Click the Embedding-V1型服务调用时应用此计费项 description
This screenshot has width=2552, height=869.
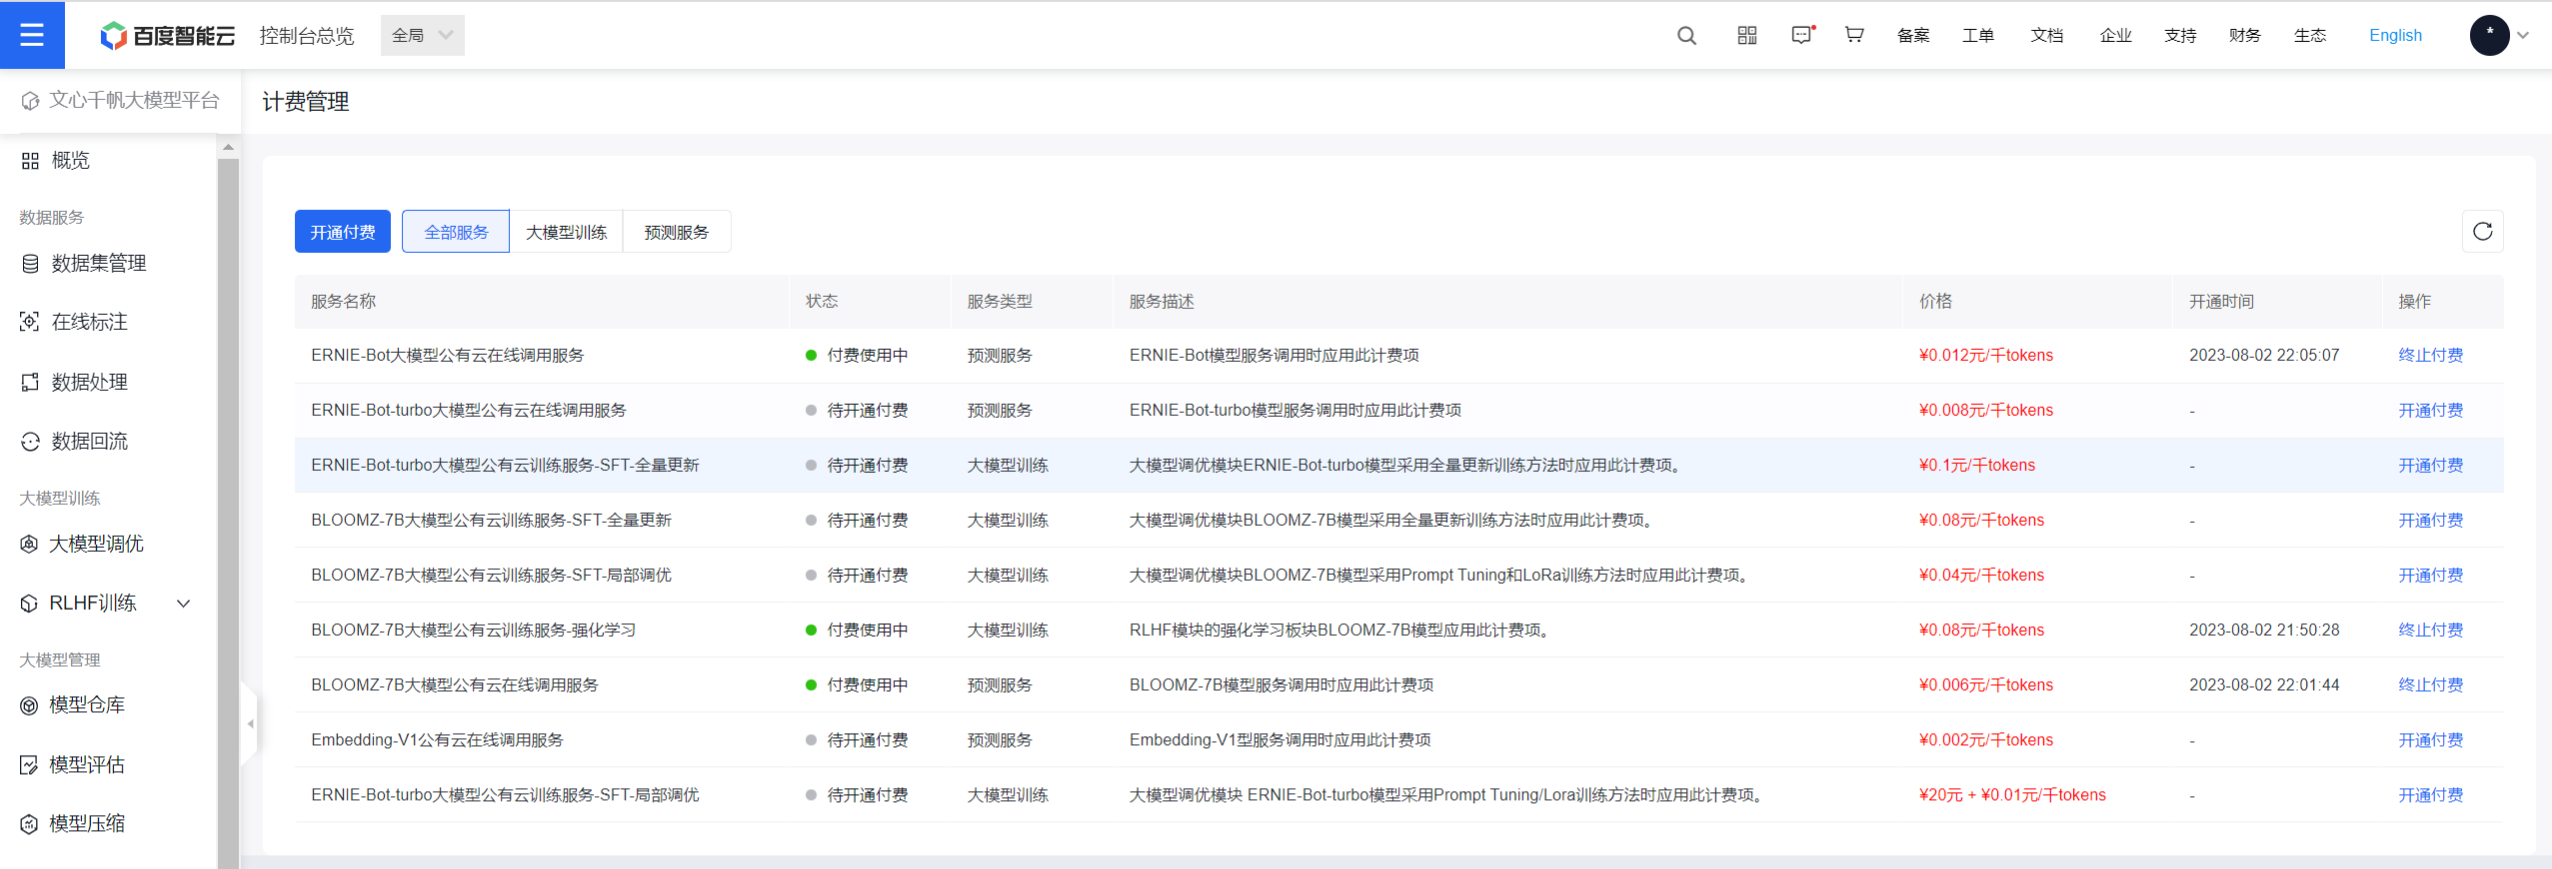click(1280, 740)
